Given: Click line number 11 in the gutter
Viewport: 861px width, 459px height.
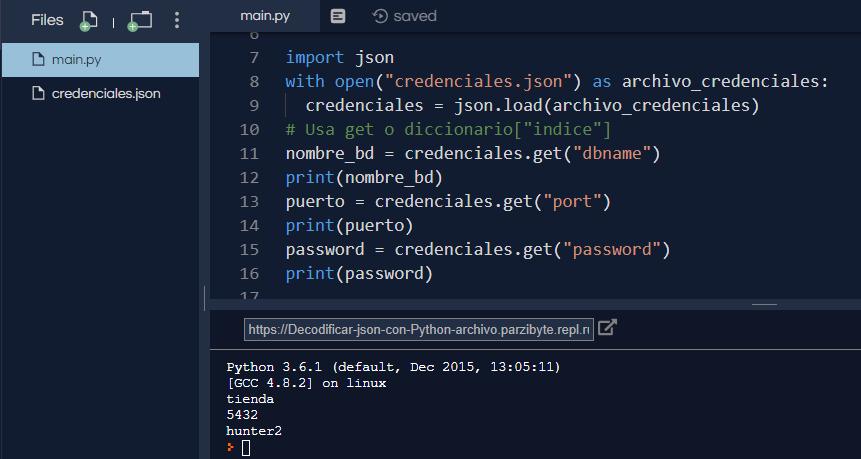Looking at the screenshot, I should pos(249,153).
